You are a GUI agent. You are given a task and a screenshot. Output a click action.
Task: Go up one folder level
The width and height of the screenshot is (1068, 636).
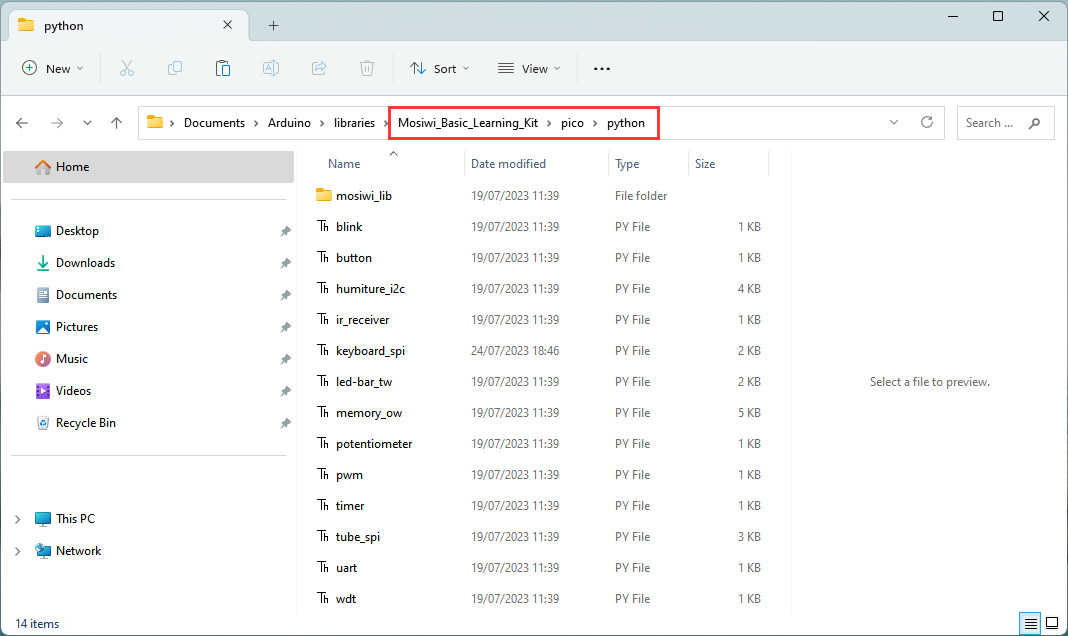[116, 123]
